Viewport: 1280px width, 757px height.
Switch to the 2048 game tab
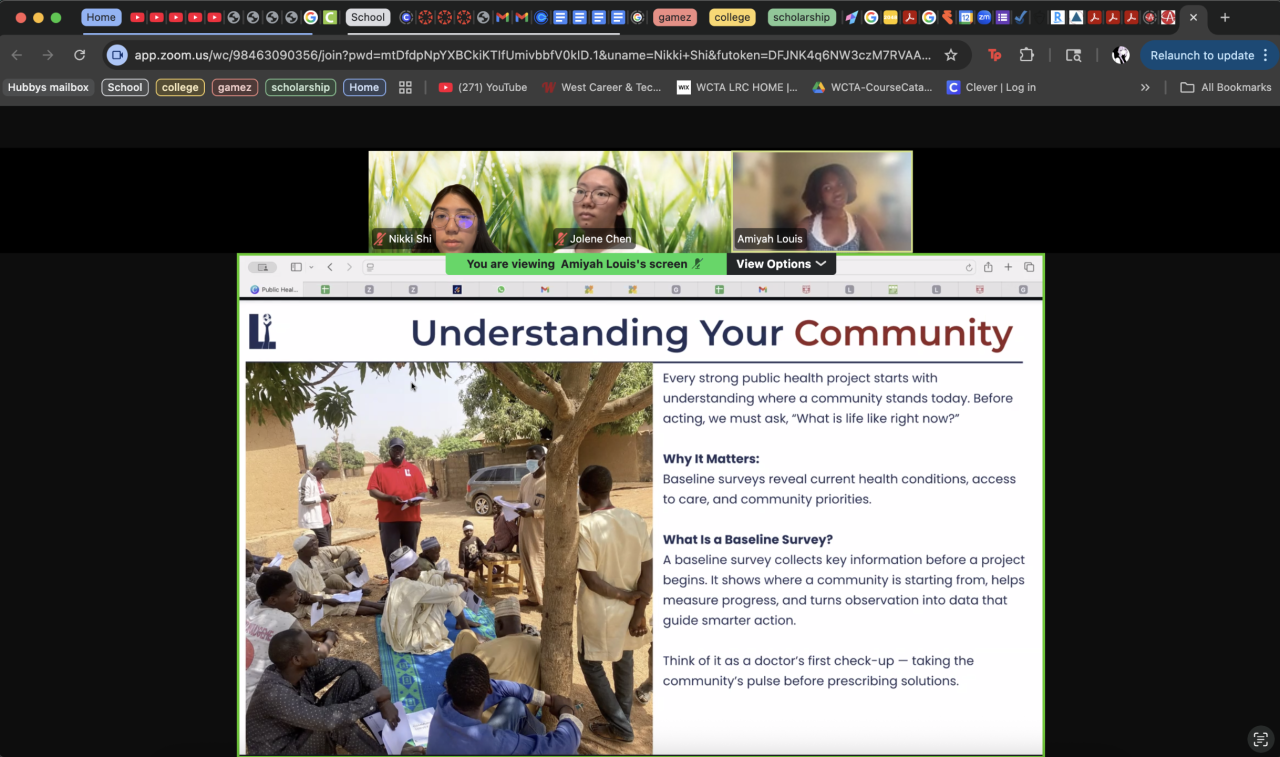point(890,17)
